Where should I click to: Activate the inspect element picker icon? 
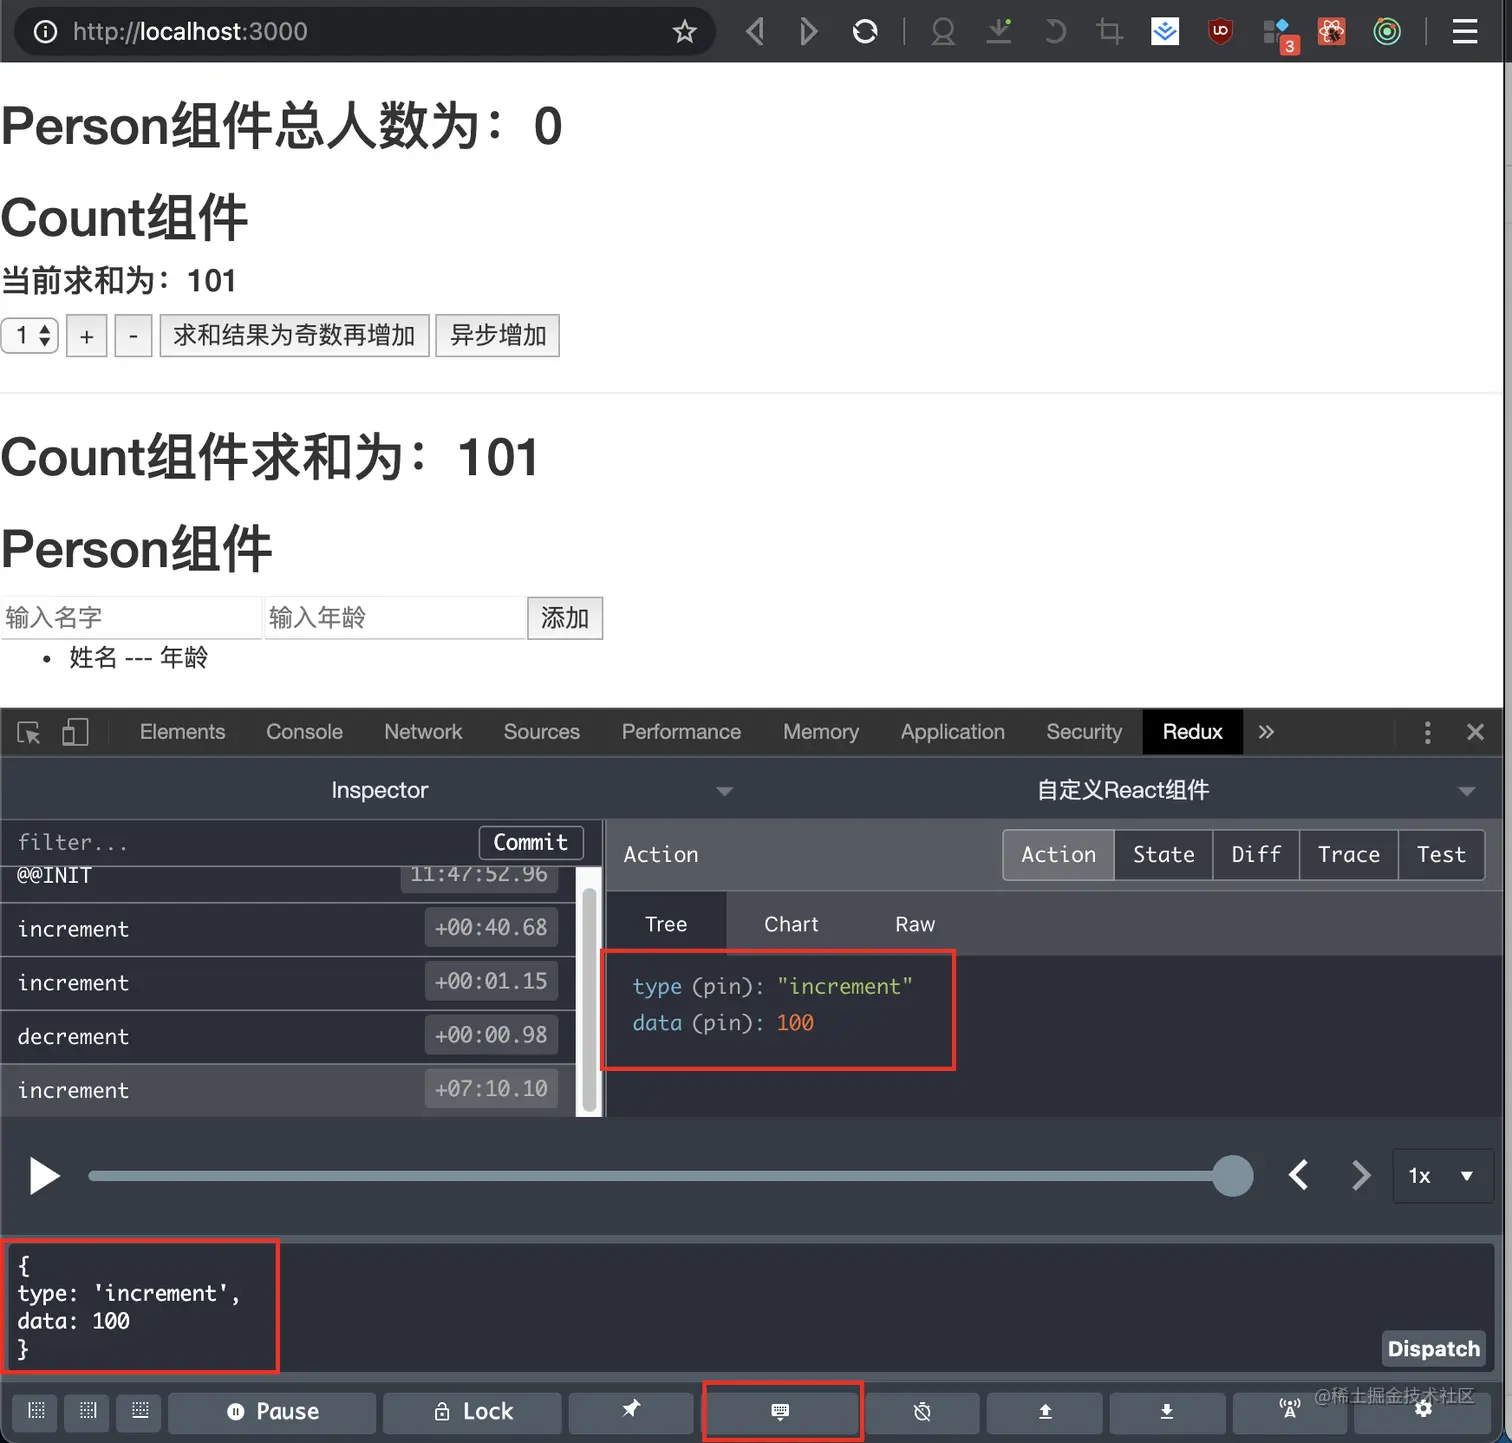[29, 733]
